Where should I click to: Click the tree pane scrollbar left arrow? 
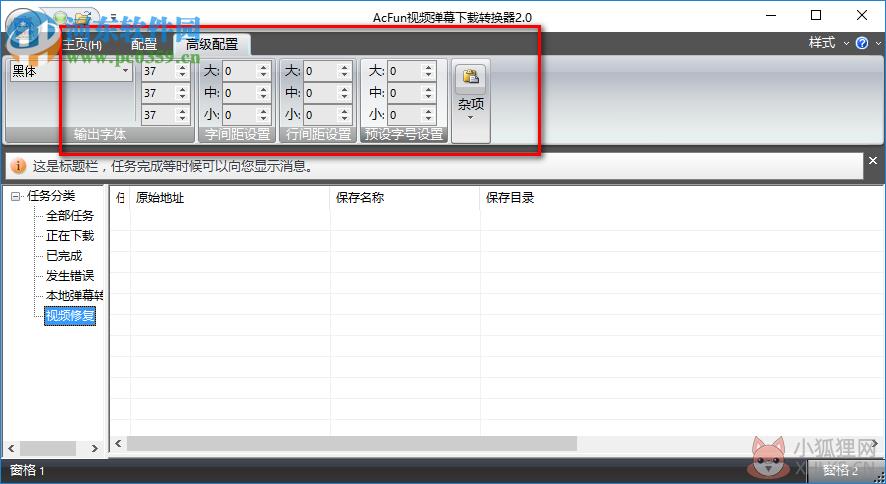click(x=11, y=448)
